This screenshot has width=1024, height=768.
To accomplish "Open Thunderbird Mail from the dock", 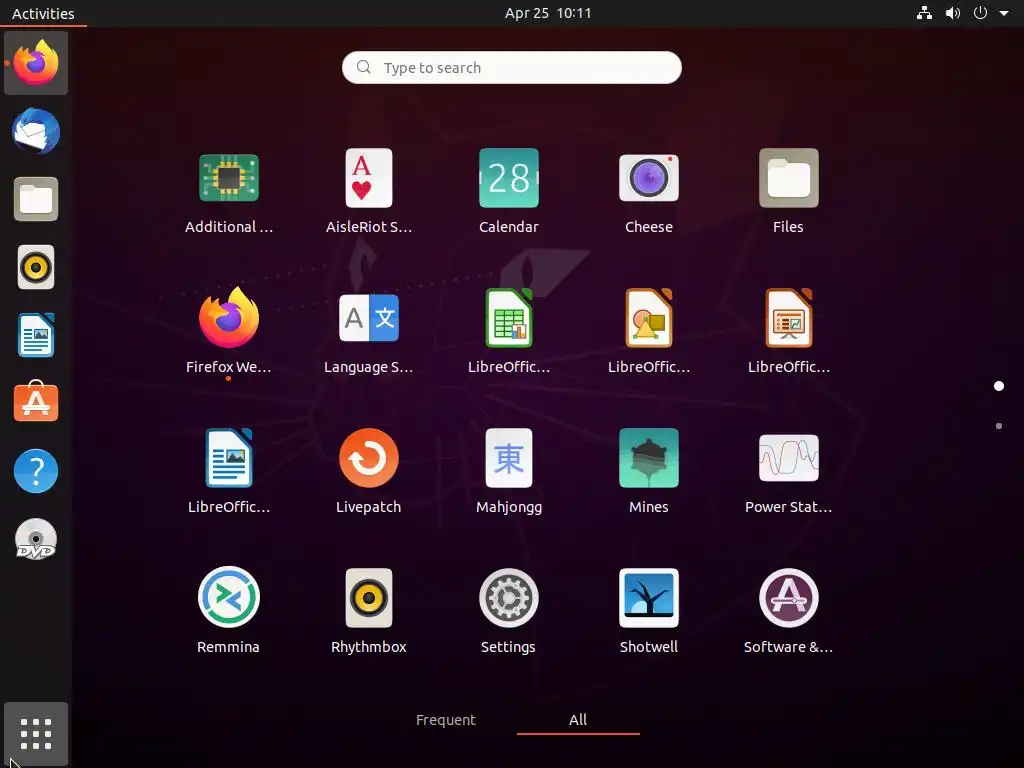I will [36, 131].
